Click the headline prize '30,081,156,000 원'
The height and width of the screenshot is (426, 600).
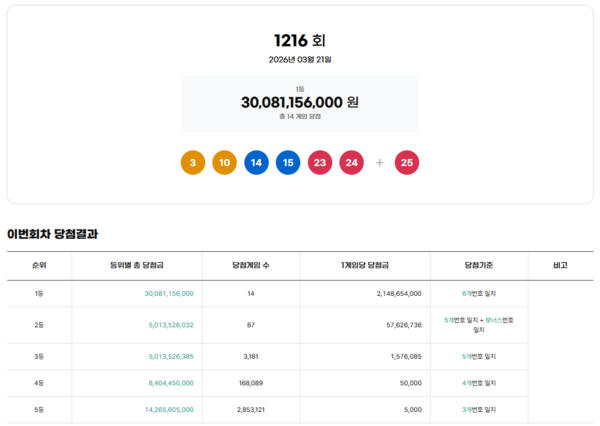[x=300, y=102]
